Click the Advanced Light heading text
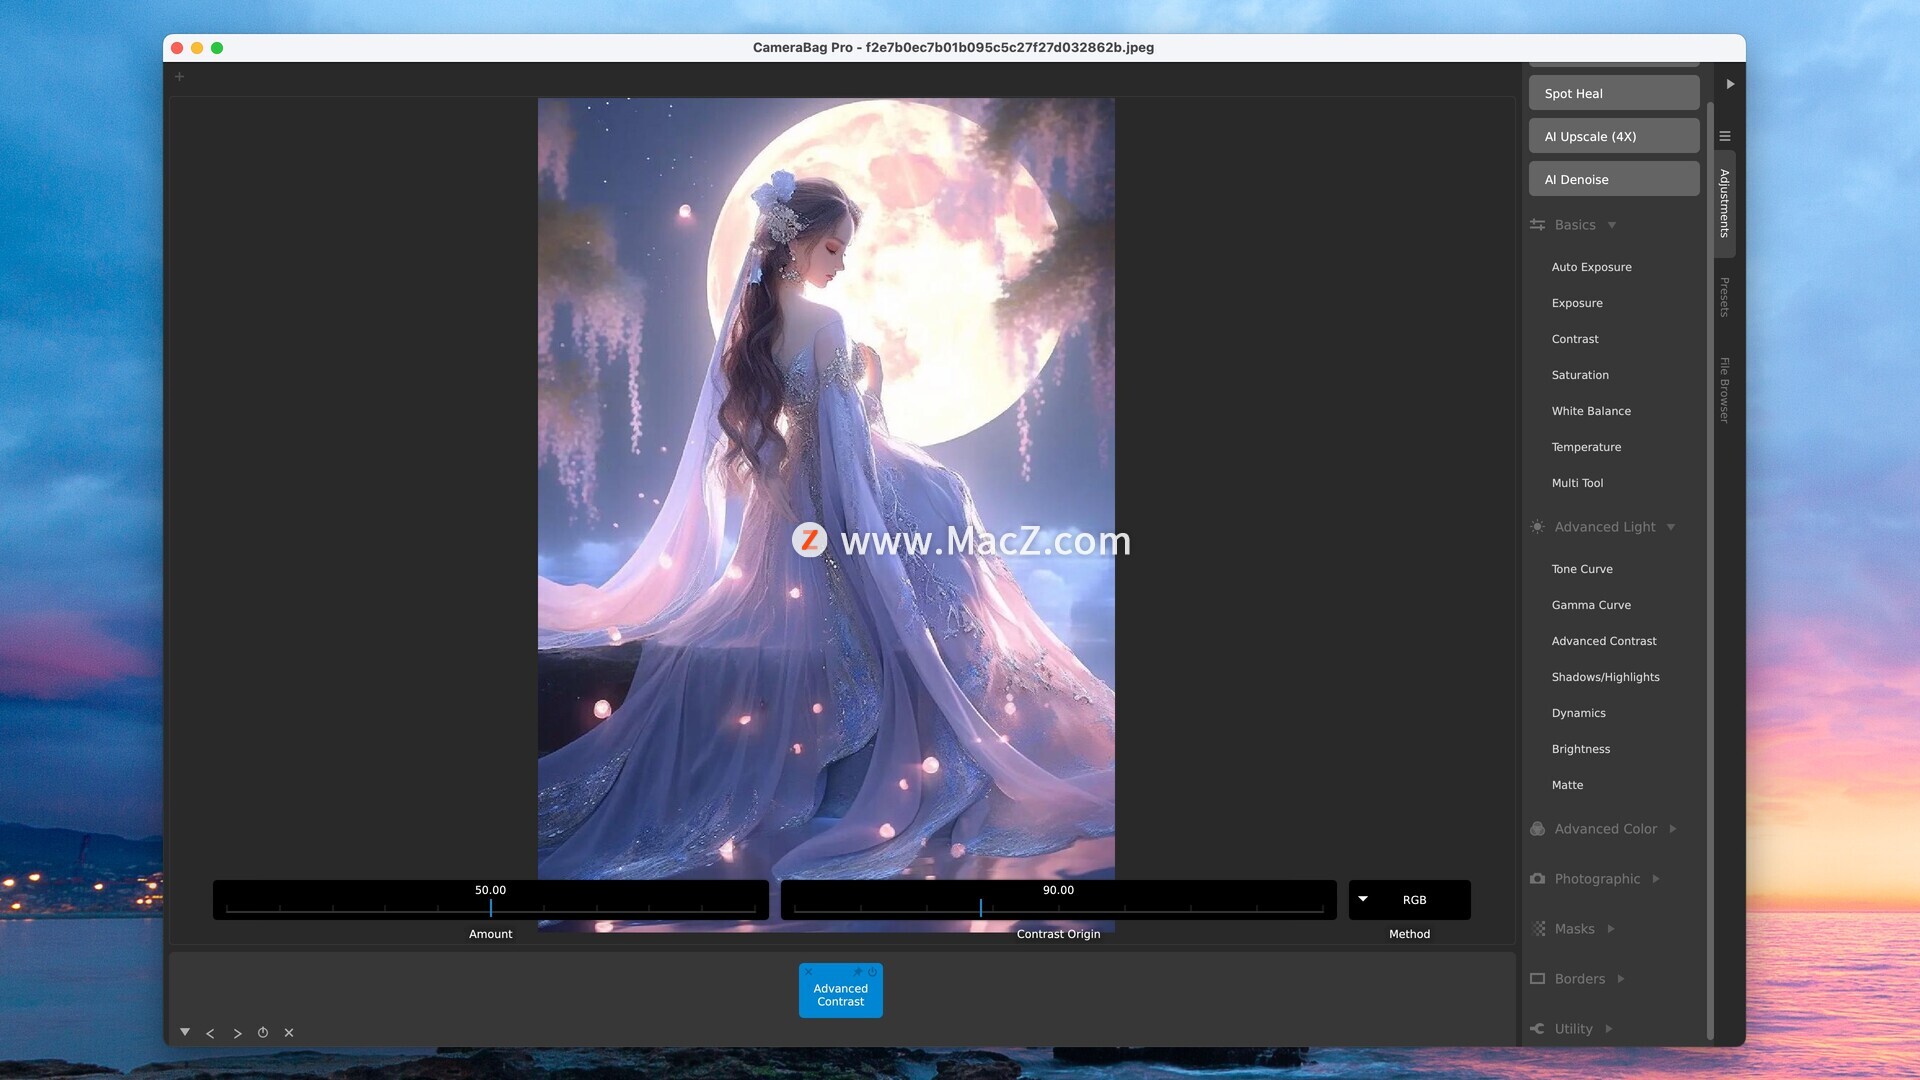Image resolution: width=1920 pixels, height=1080 pixels. click(1605, 527)
